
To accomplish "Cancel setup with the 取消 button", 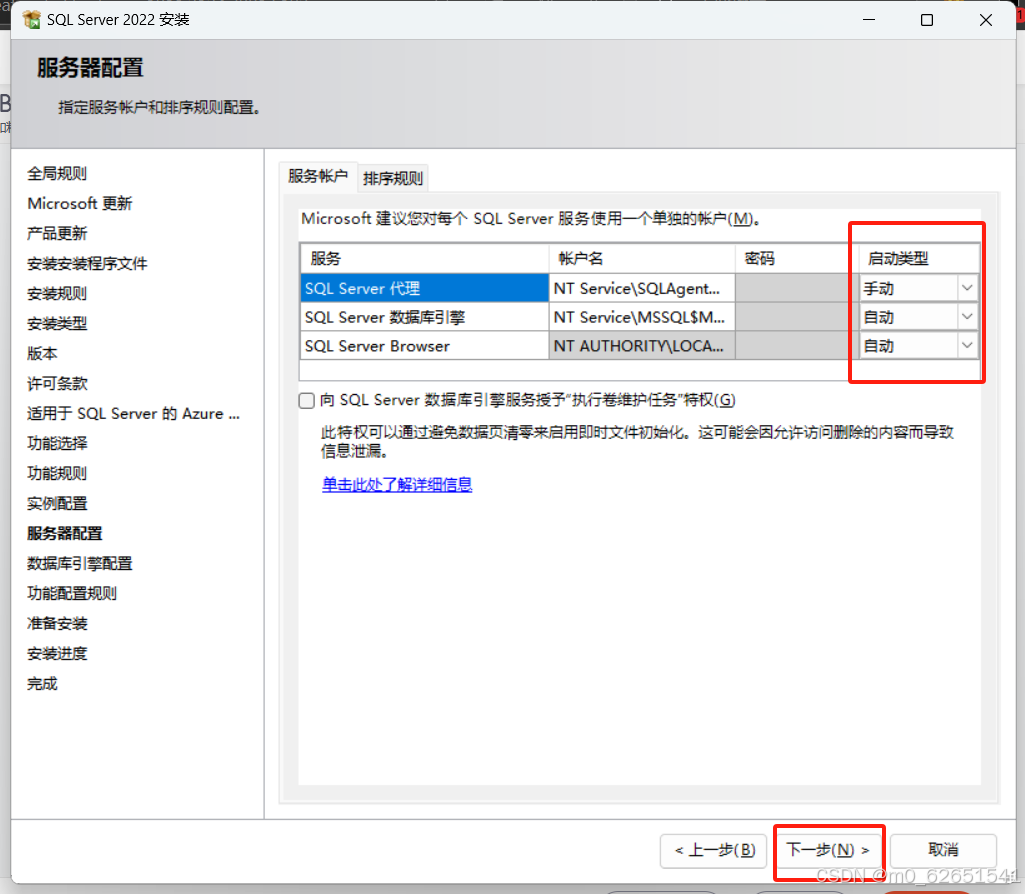I will point(943,850).
